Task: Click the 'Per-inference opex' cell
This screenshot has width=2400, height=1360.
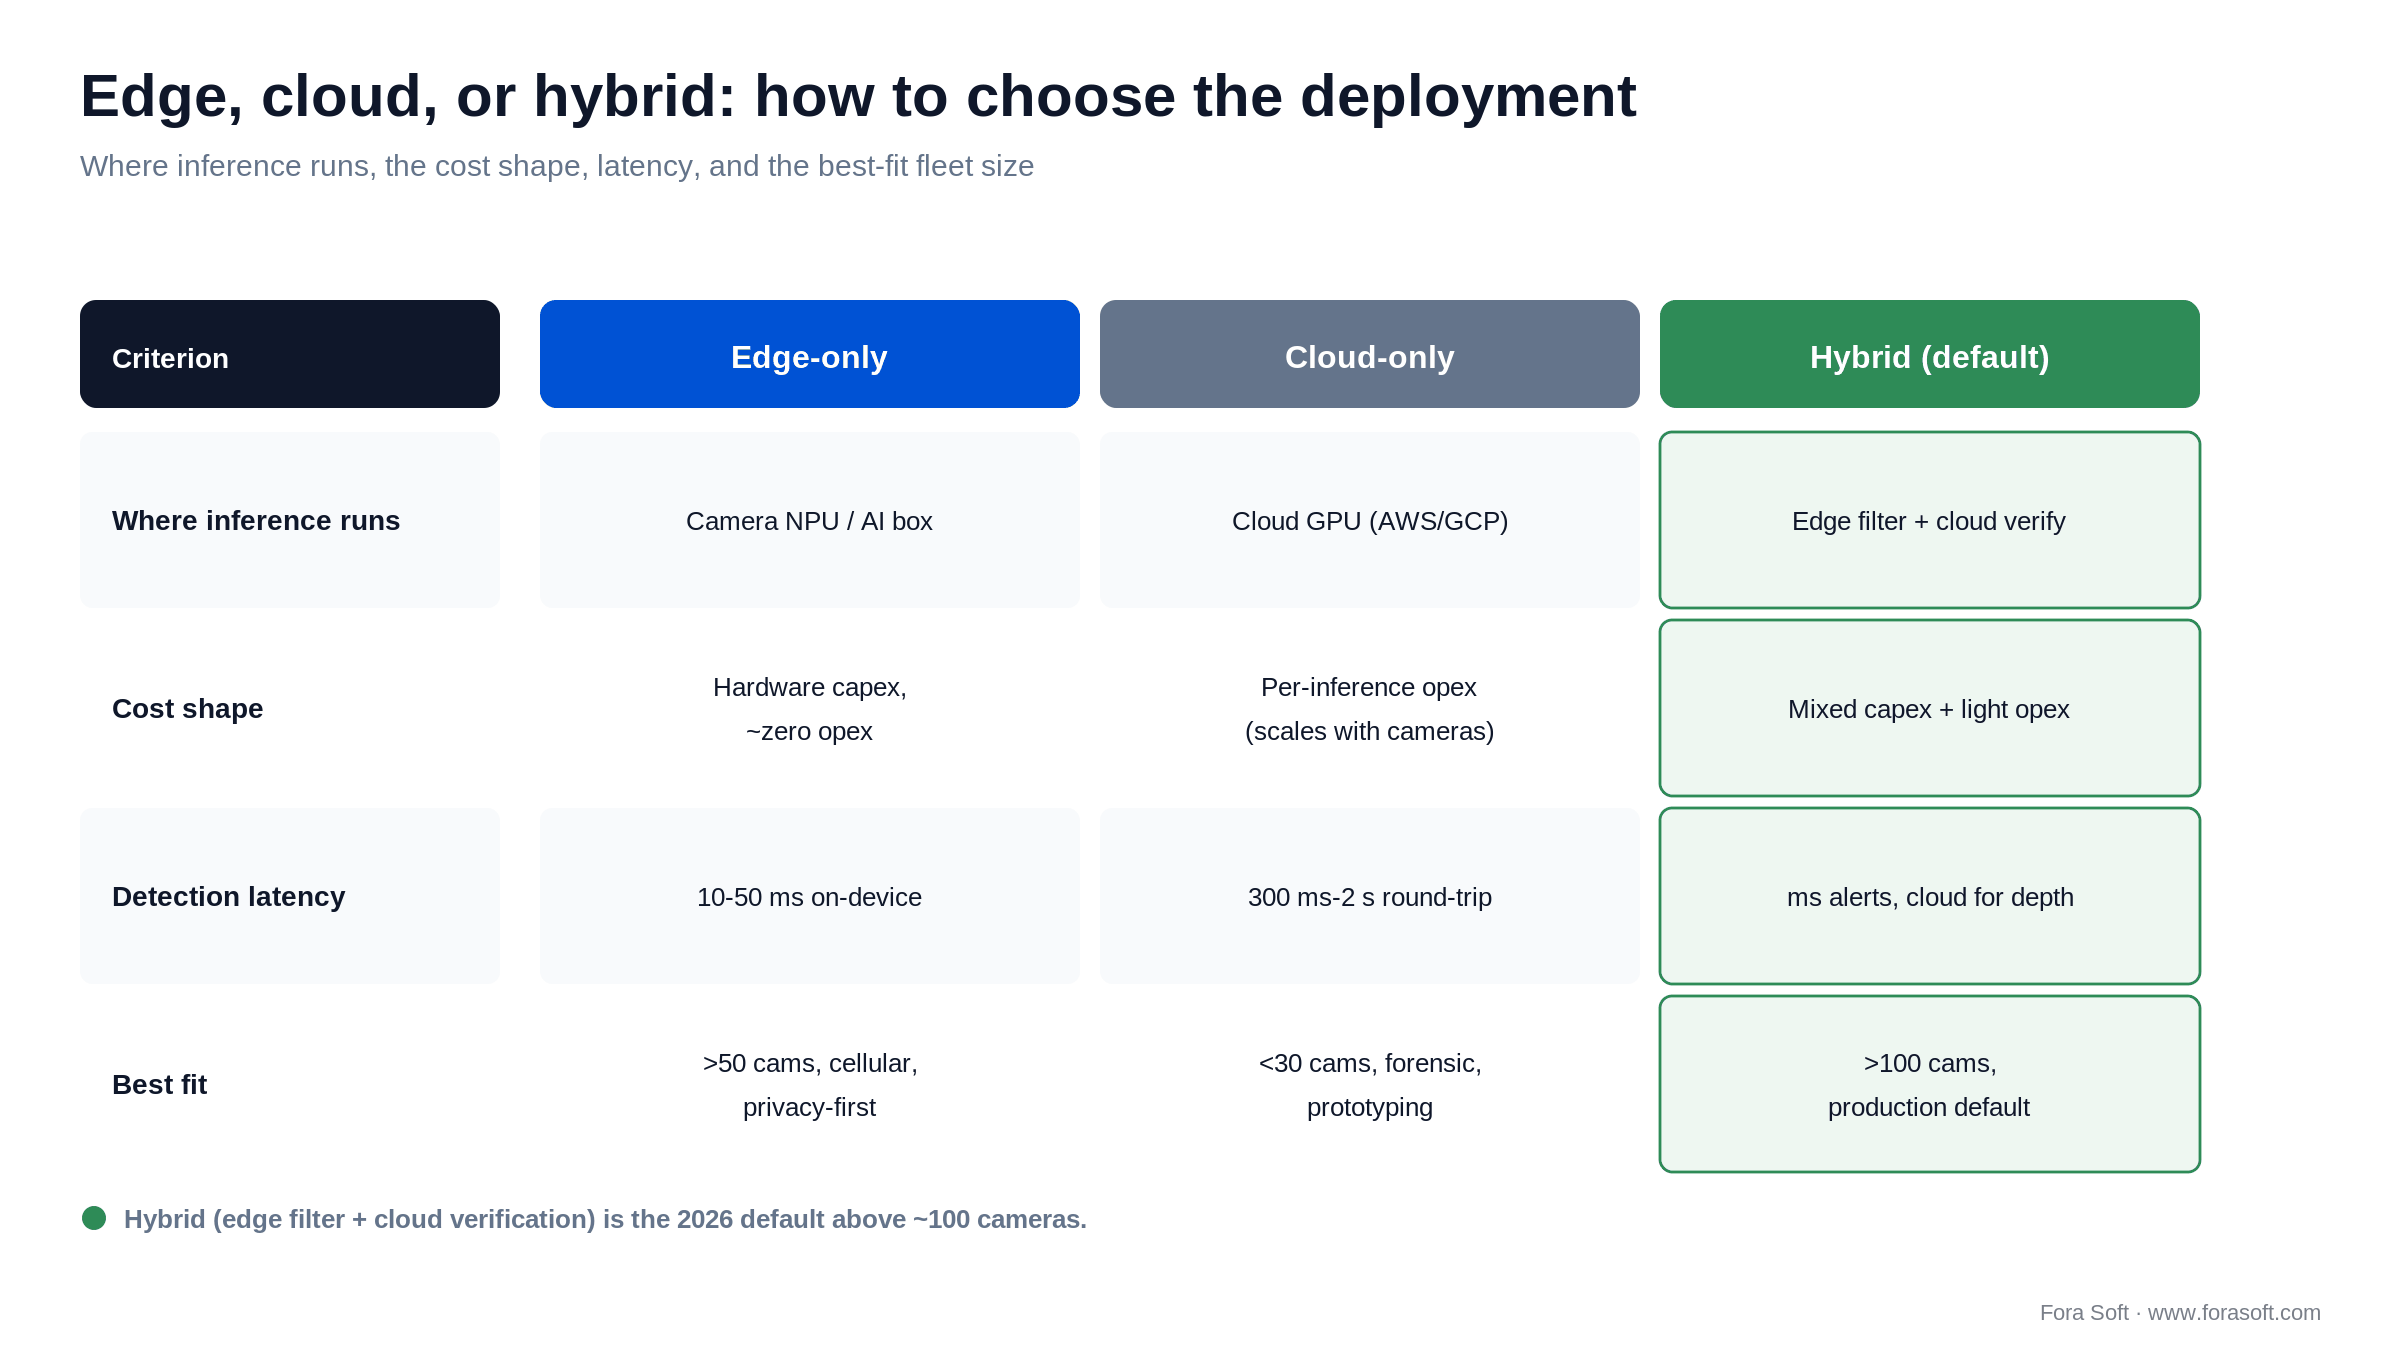Action: click(x=1370, y=708)
